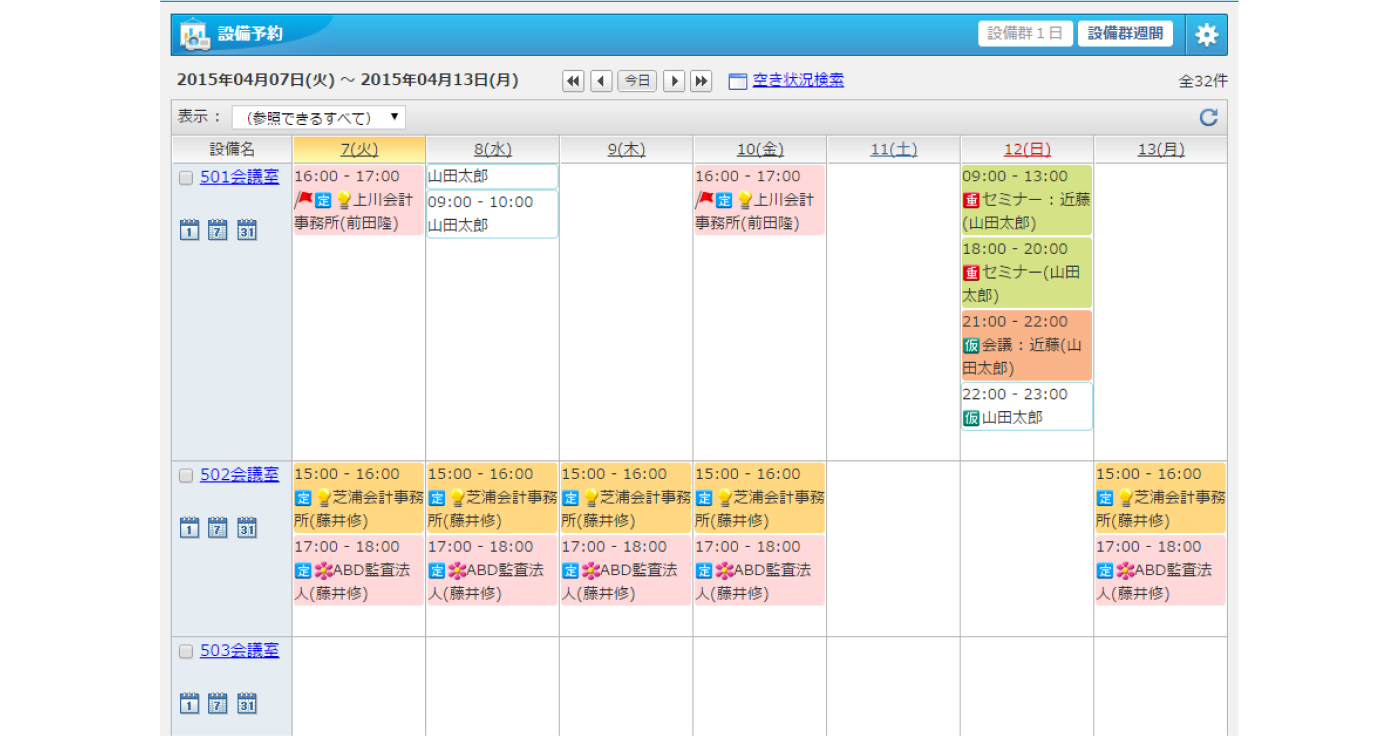This screenshot has width=1400, height=736.
Task: Open Sunday 22:00 - 23:00 山田太郎 booking
Action: click(1027, 406)
